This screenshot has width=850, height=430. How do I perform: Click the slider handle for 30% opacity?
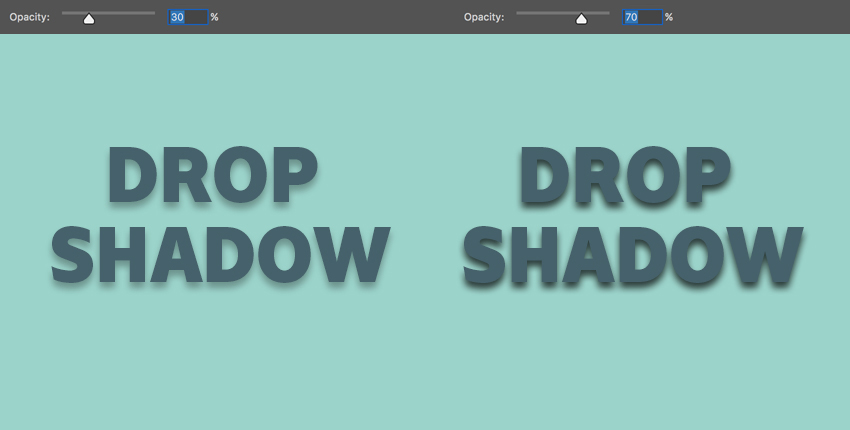click(89, 18)
